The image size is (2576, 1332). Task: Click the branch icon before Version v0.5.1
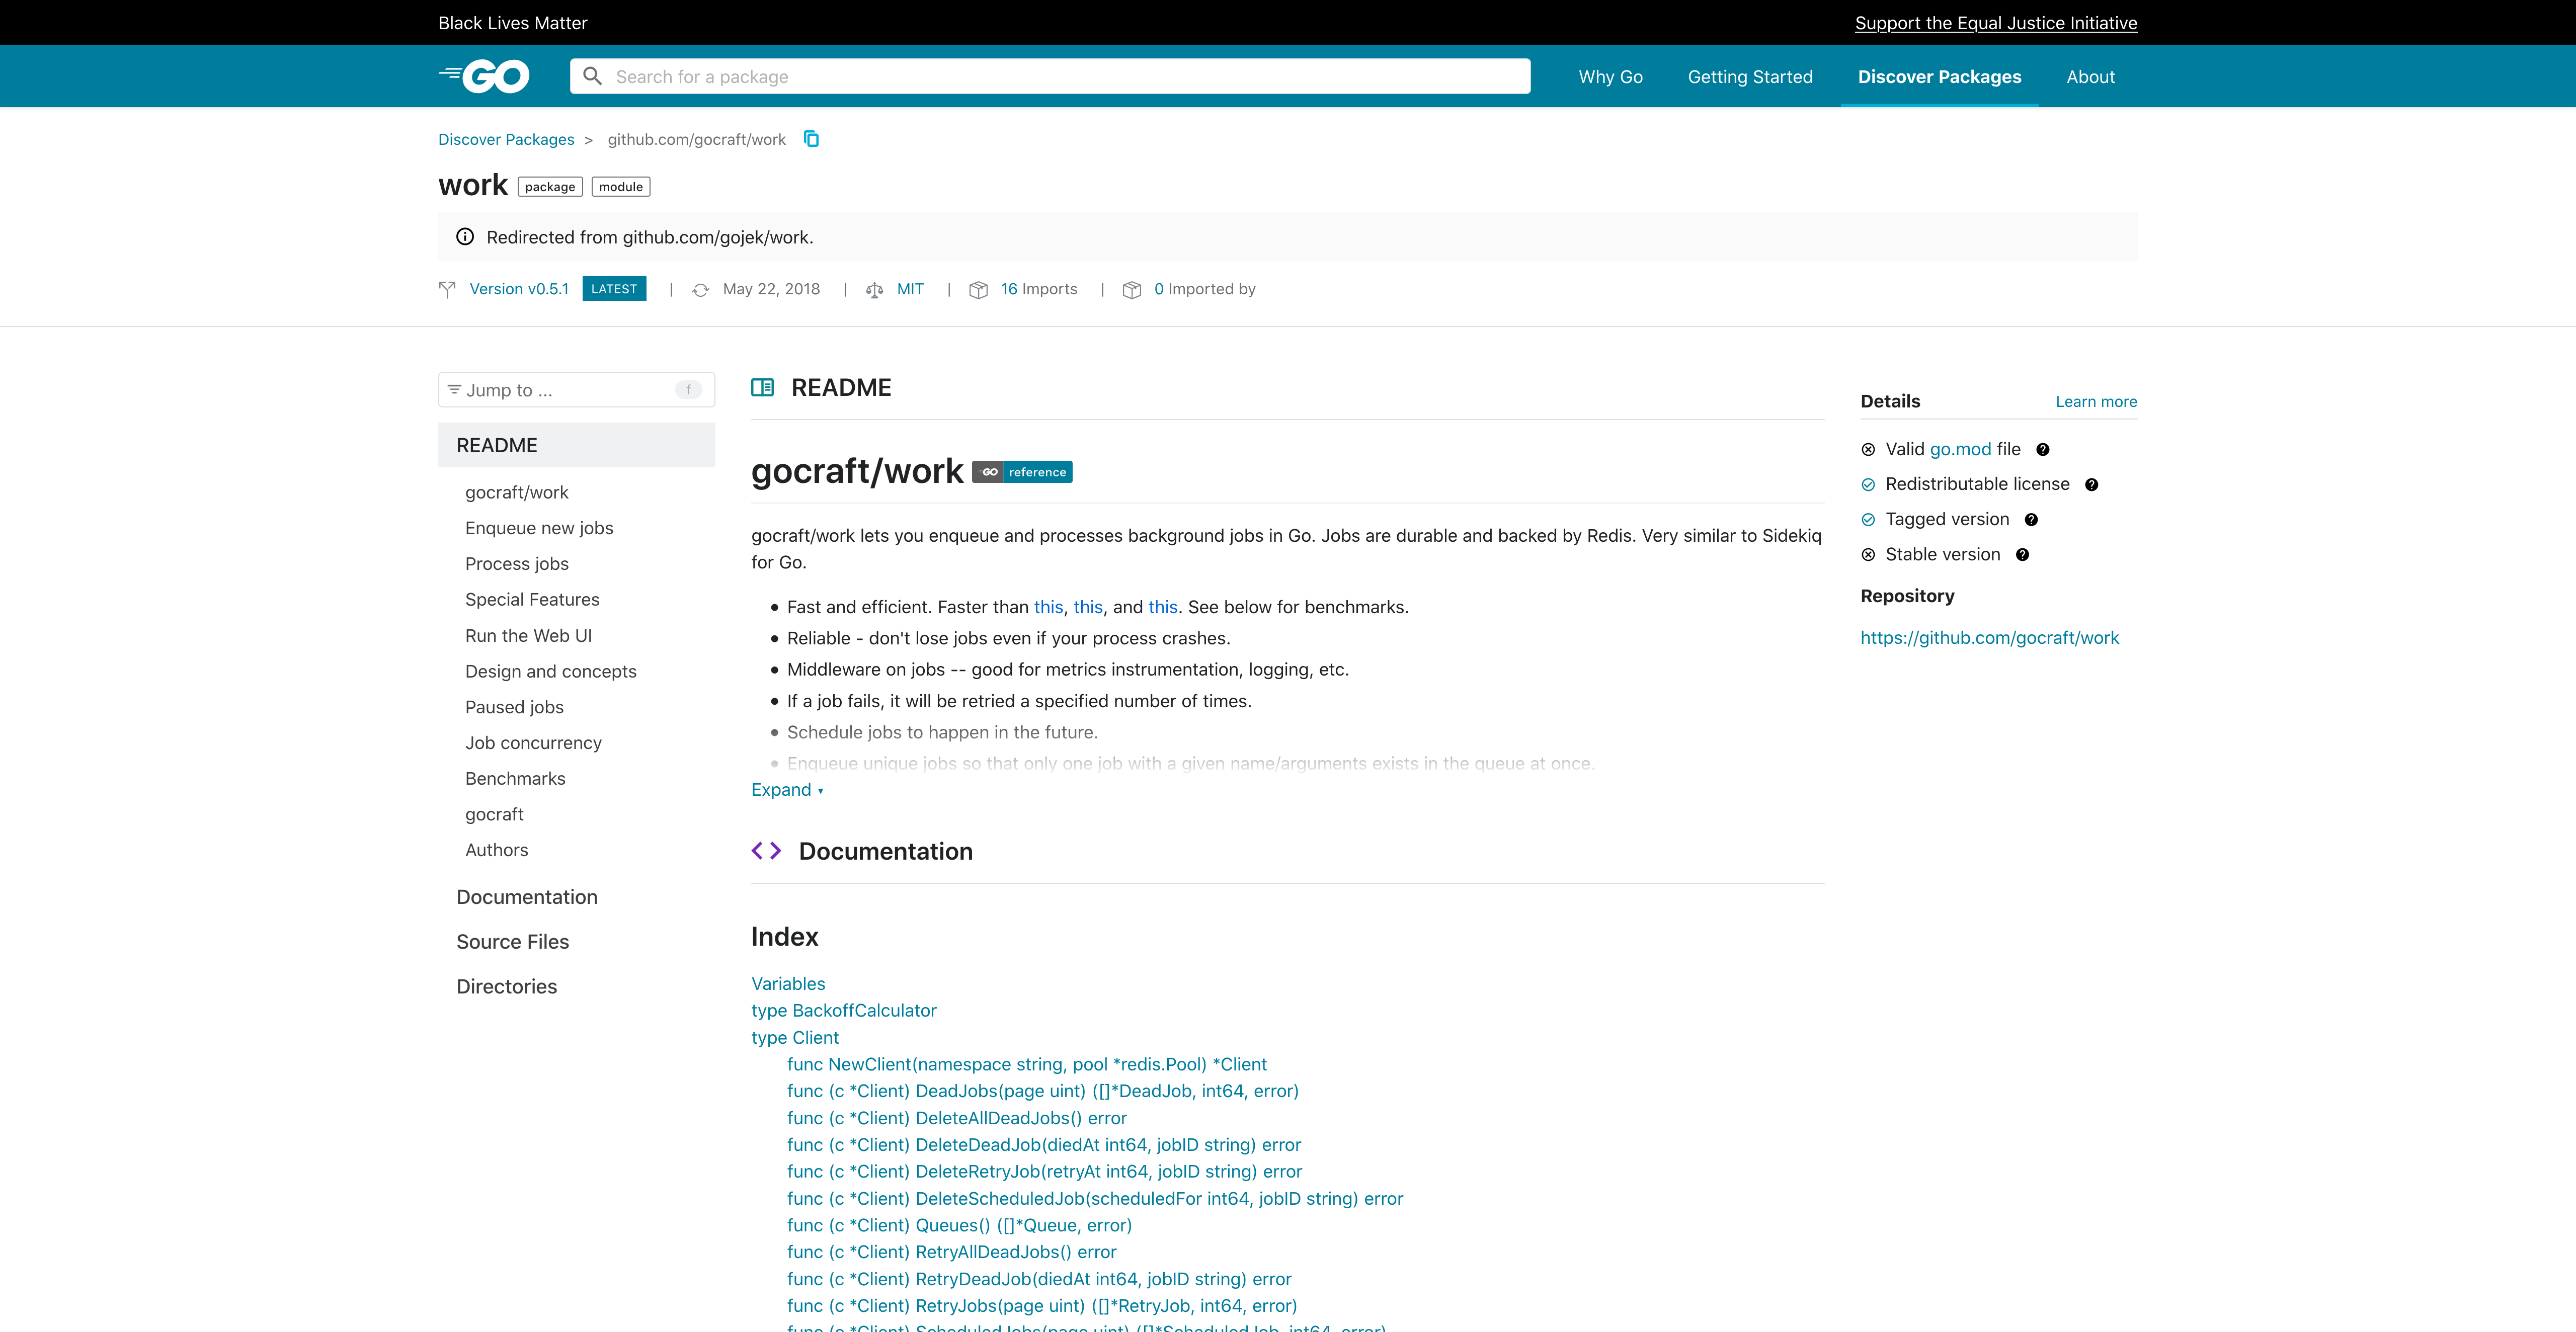click(x=447, y=289)
